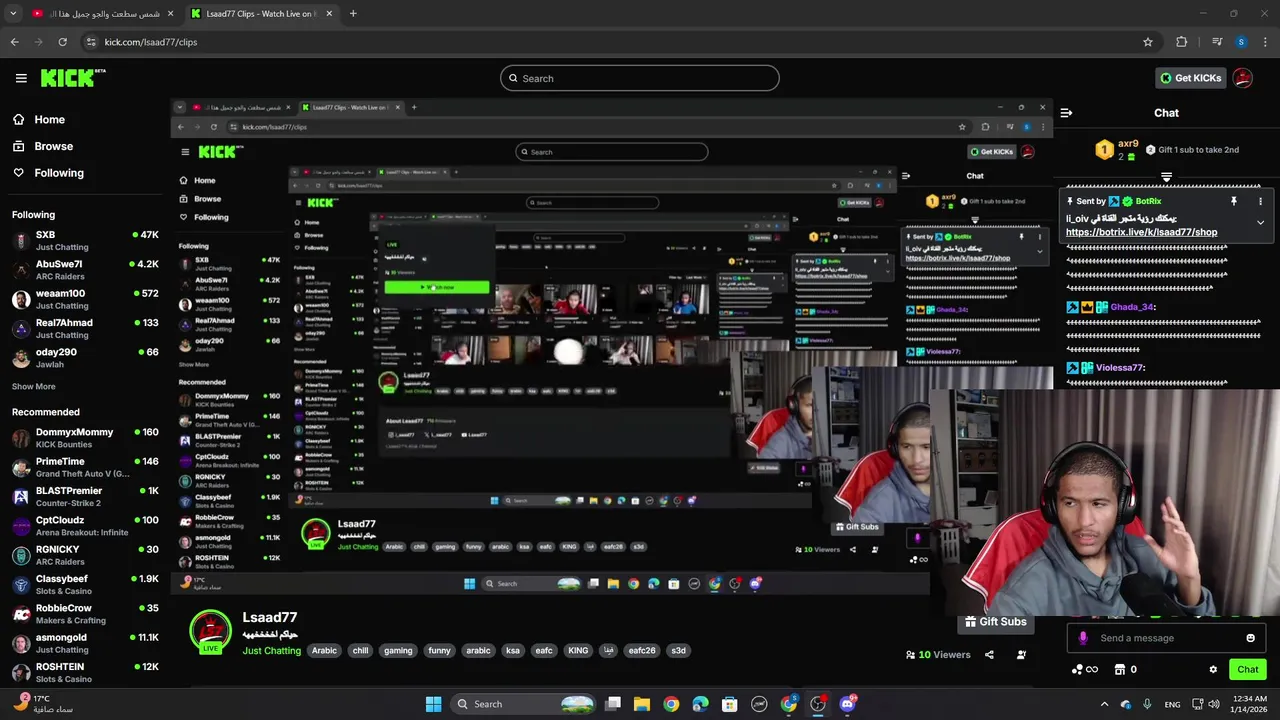Open the Windows Start menu
This screenshot has width=1280, height=720.
tap(433, 704)
